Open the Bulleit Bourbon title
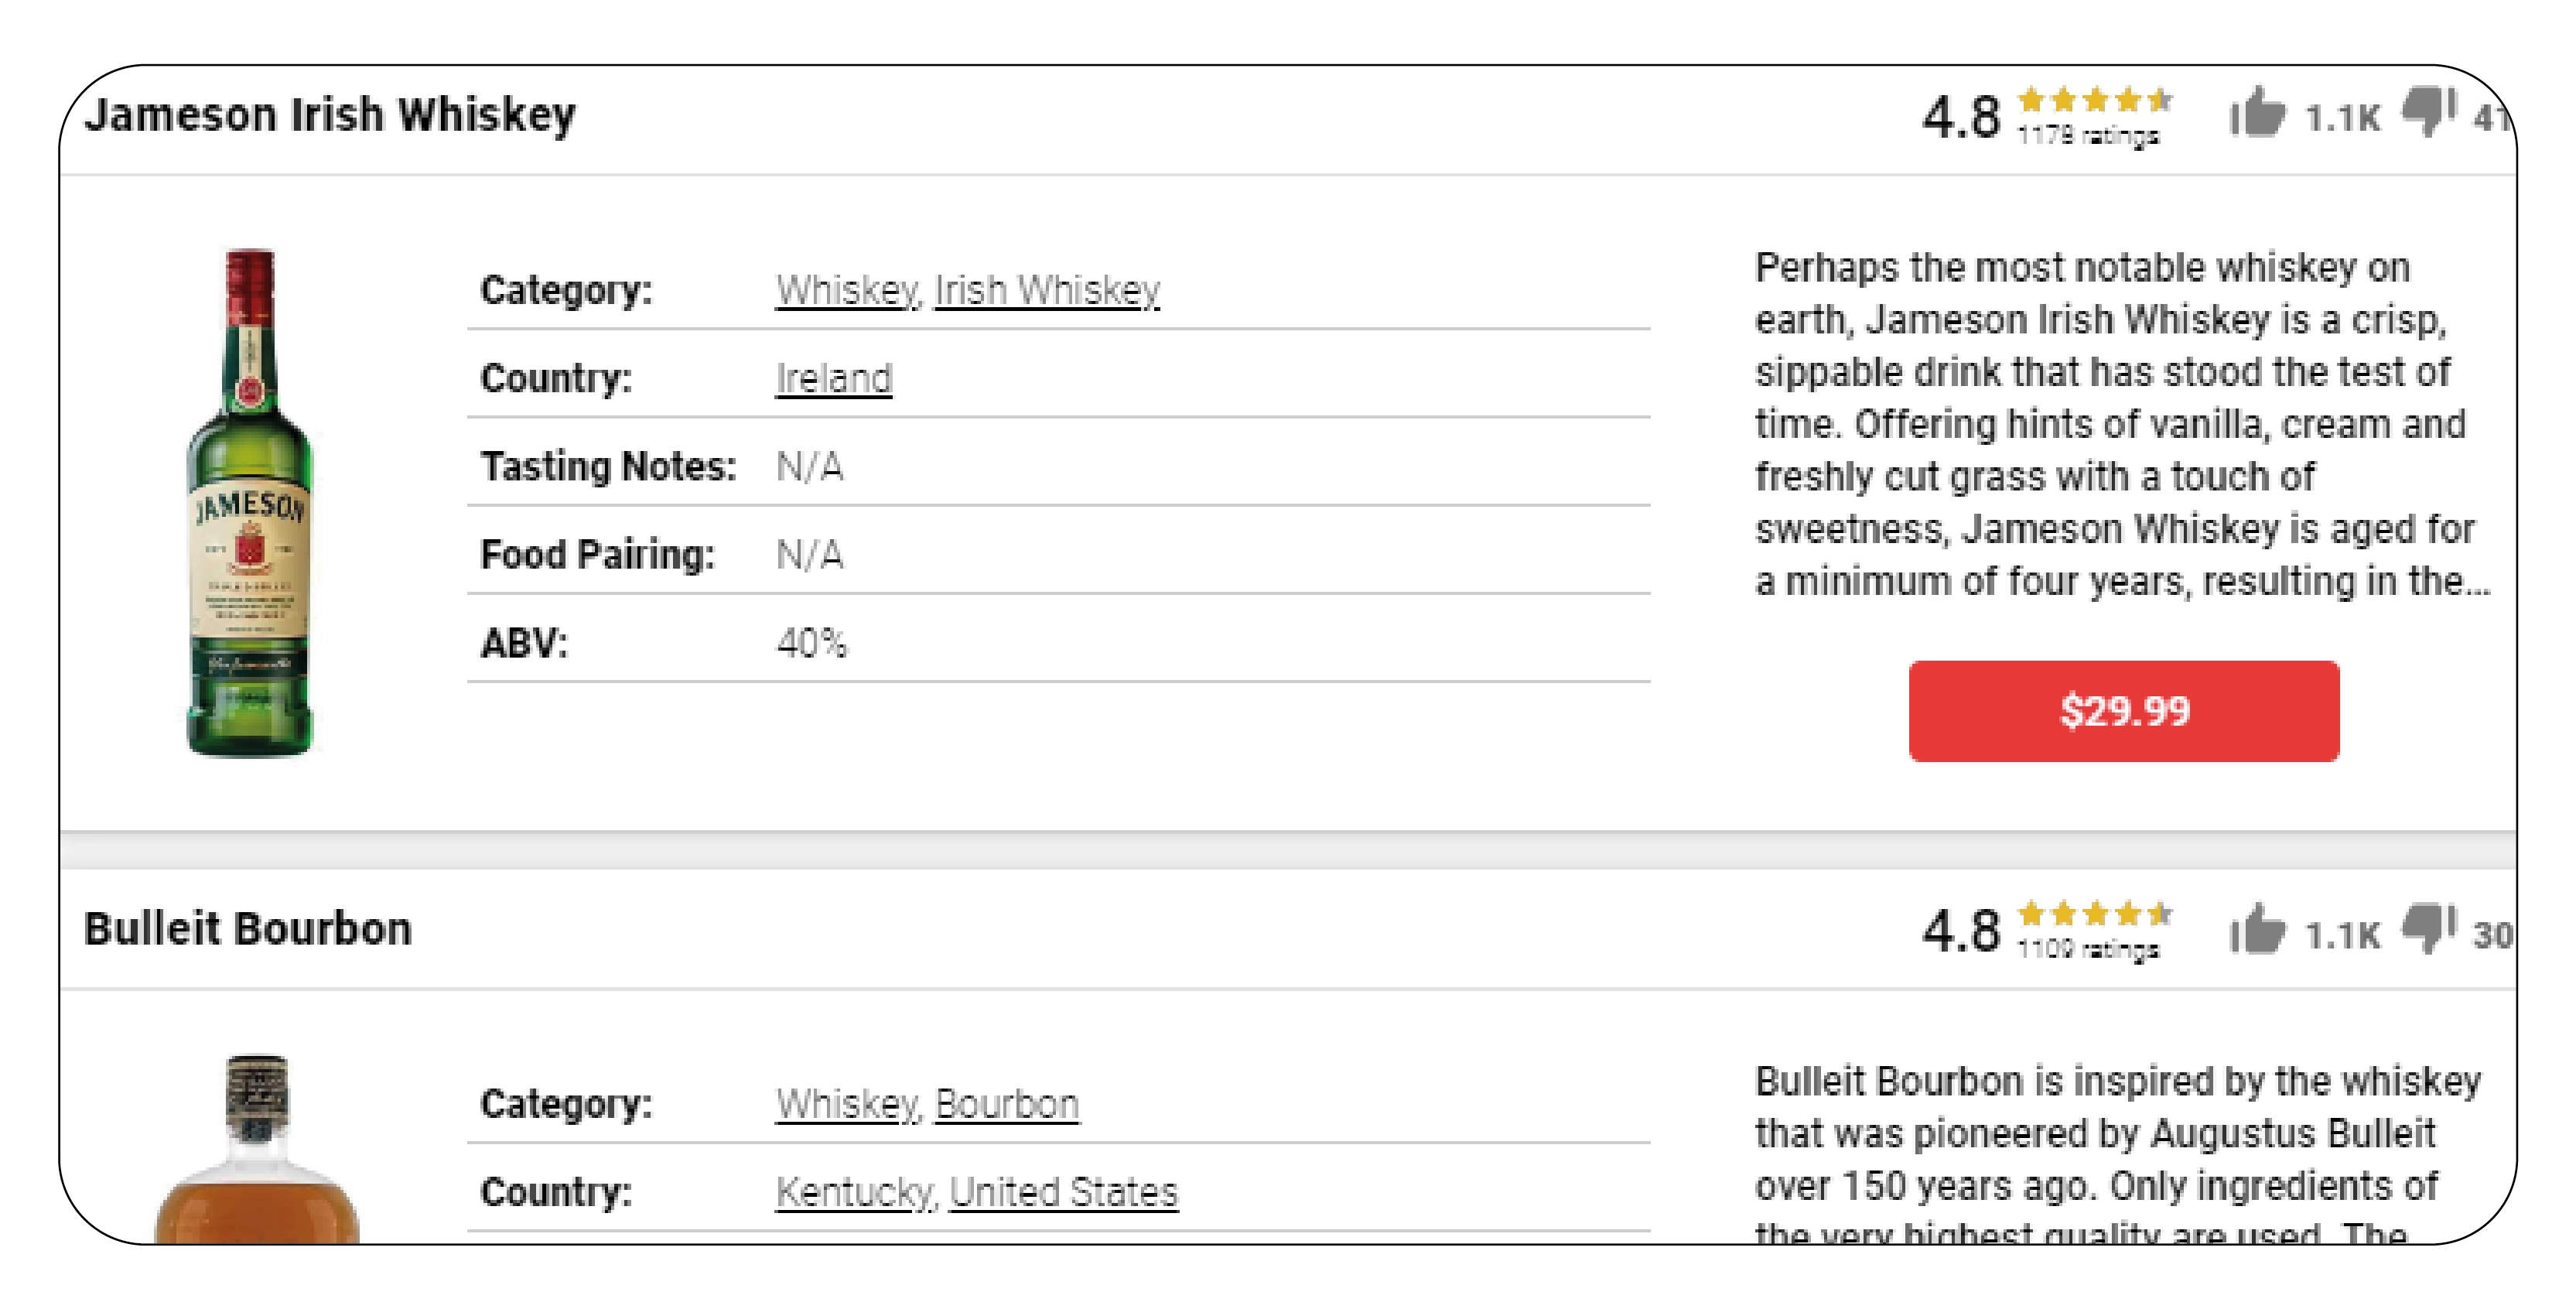Screen dimensions: 2576x1309 pyautogui.click(x=248, y=929)
